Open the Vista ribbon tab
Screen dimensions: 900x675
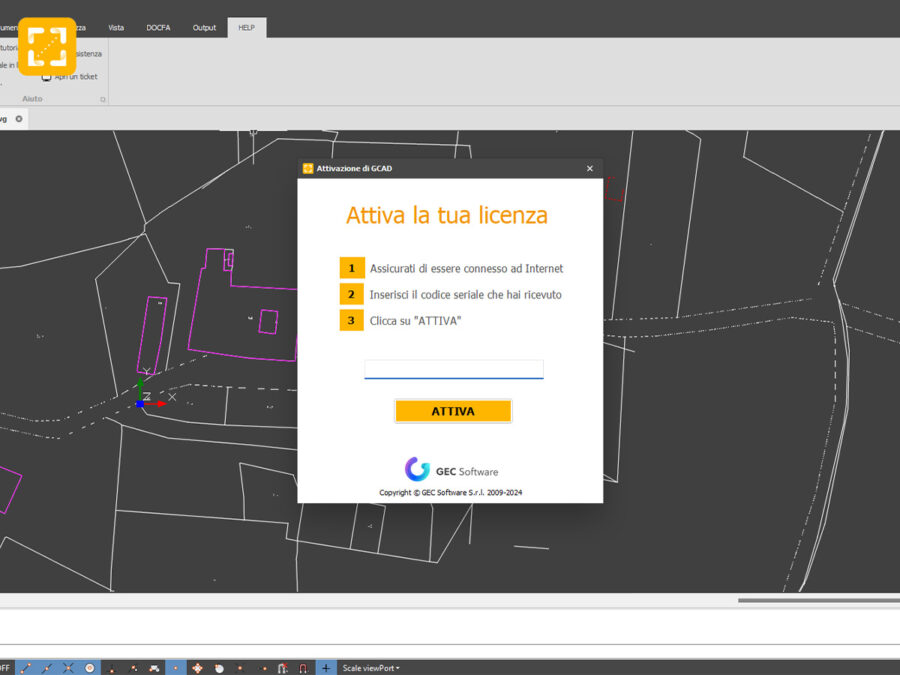tap(116, 28)
